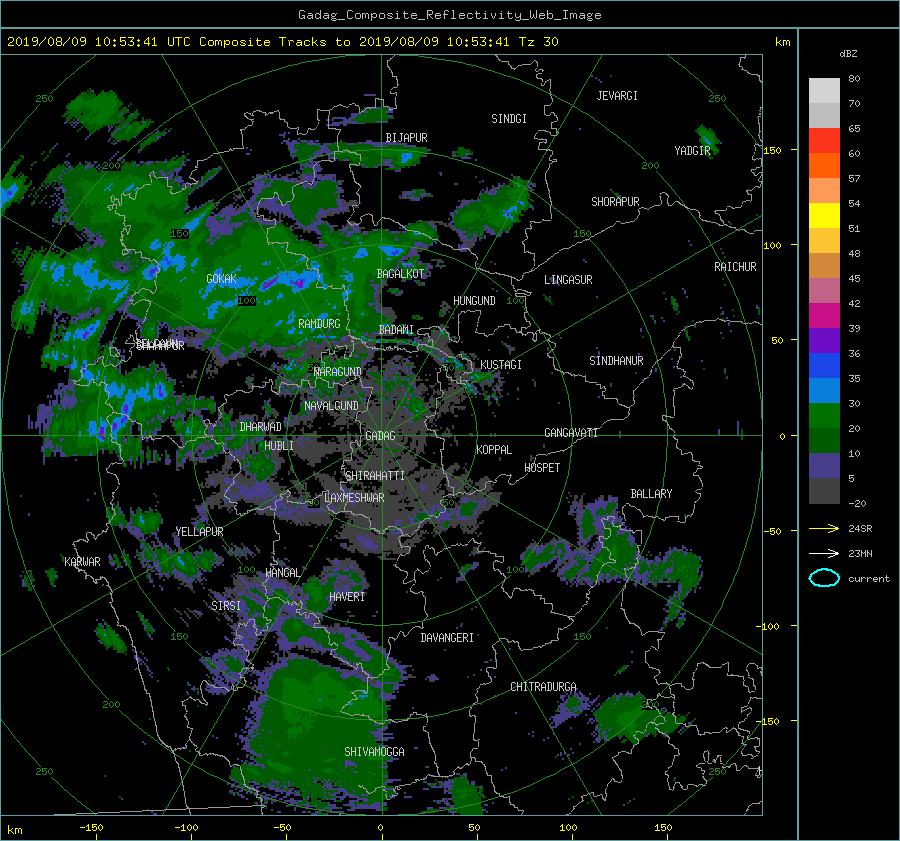Click the 100 tick on bottom axis
The height and width of the screenshot is (841, 900).
pyautogui.click(x=568, y=827)
